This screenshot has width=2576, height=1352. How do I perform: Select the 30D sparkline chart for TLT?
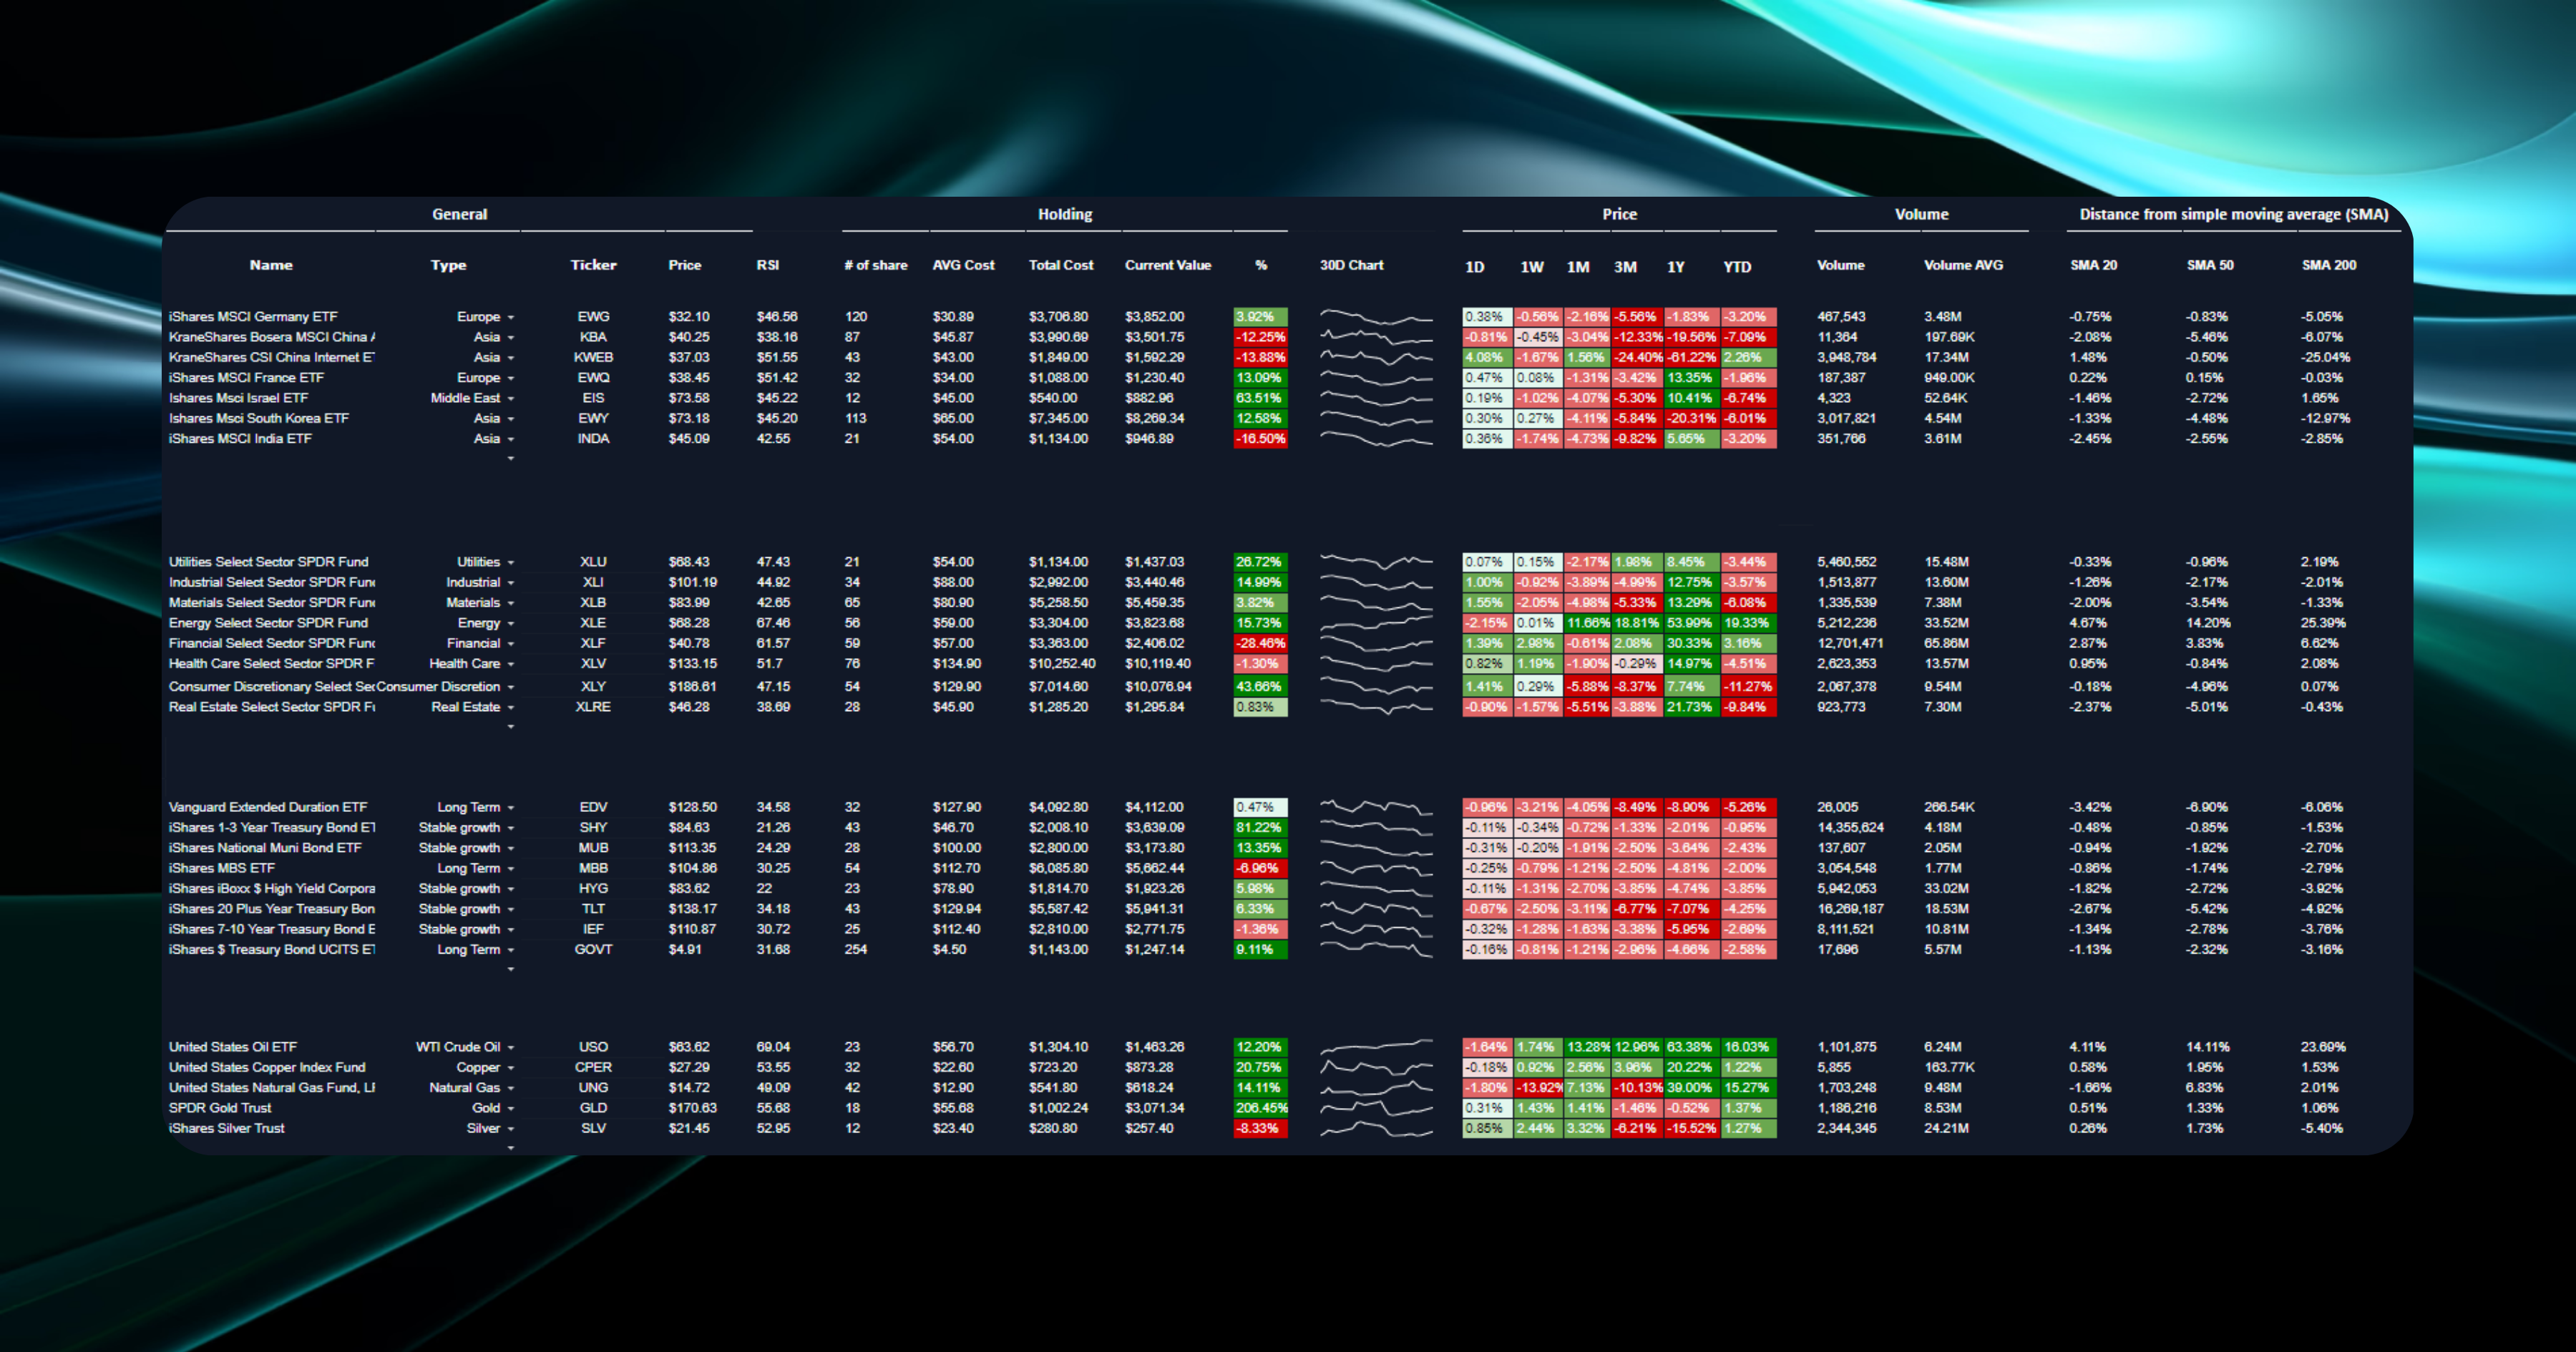tap(1375, 909)
